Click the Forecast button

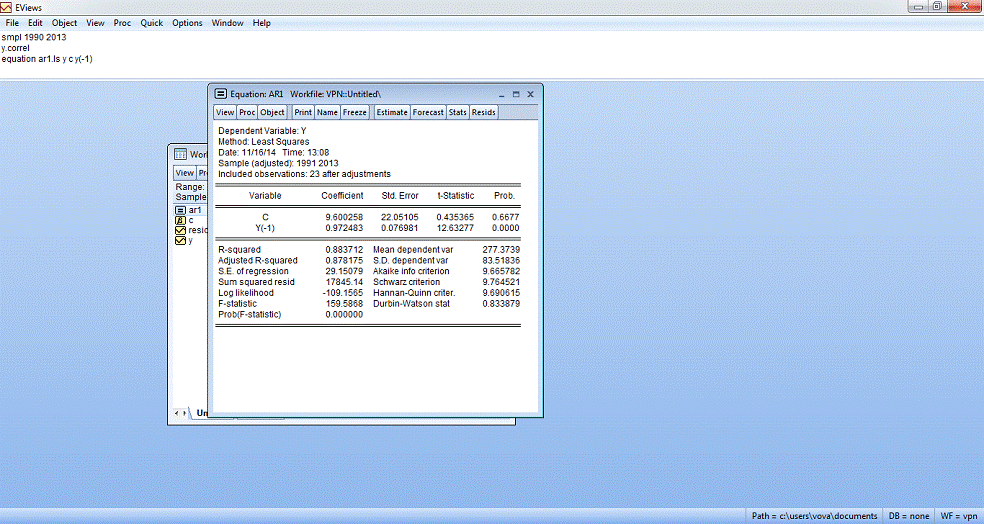click(x=428, y=112)
